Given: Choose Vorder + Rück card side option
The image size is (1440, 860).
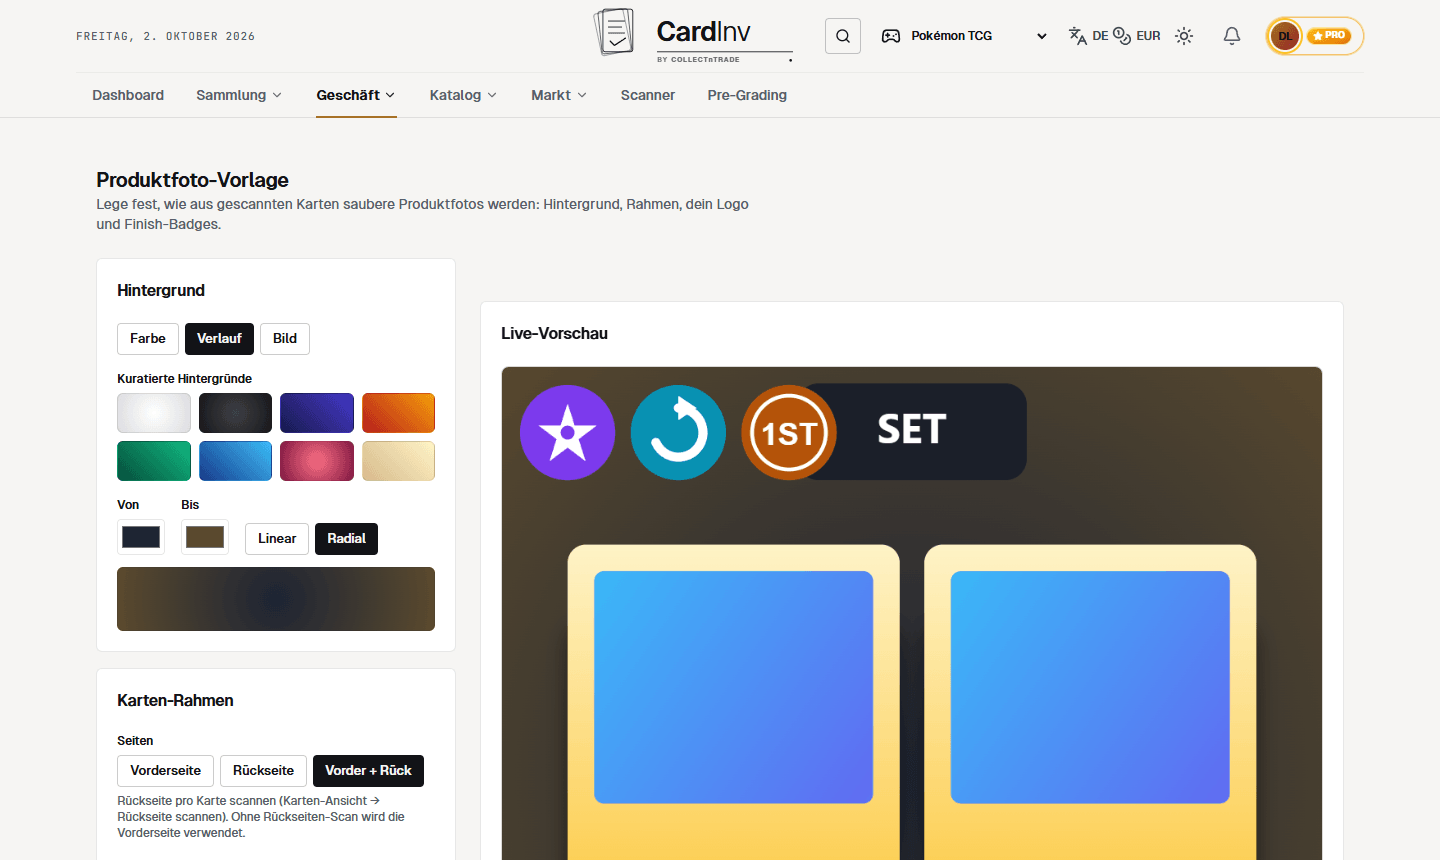Looking at the screenshot, I should pyautogui.click(x=368, y=771).
